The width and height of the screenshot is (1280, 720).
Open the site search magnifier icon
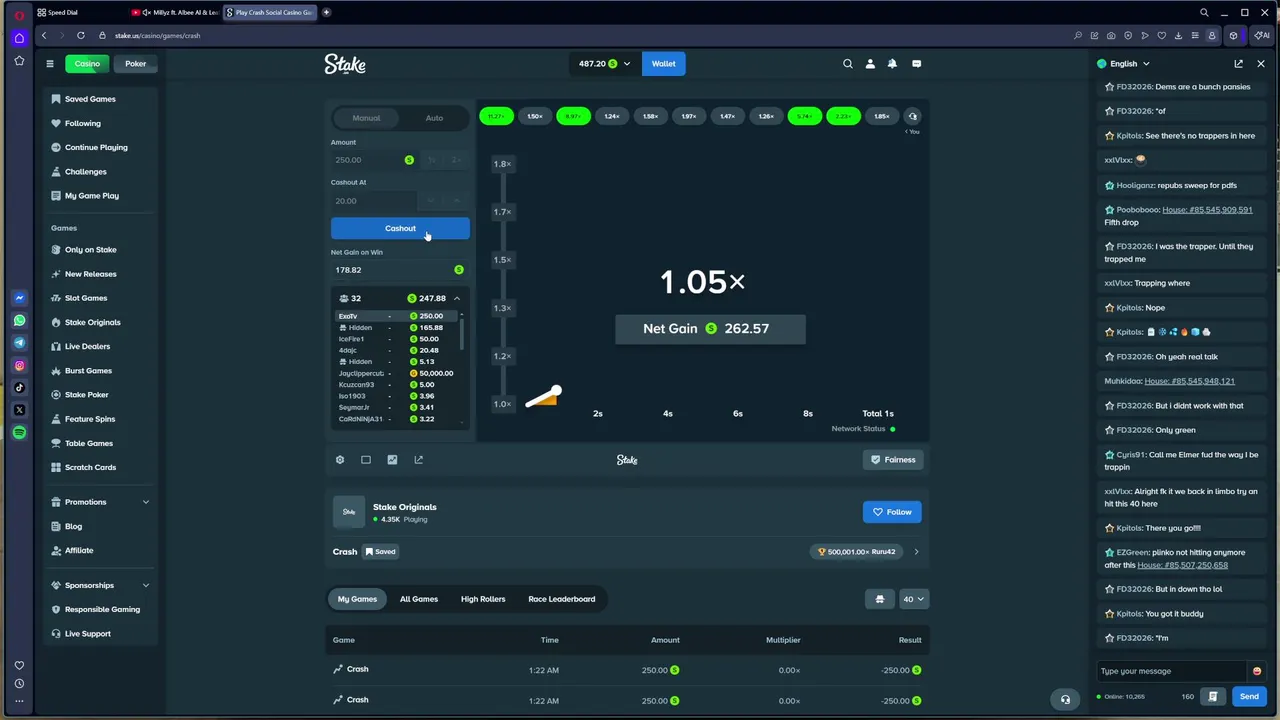pyautogui.click(x=848, y=64)
